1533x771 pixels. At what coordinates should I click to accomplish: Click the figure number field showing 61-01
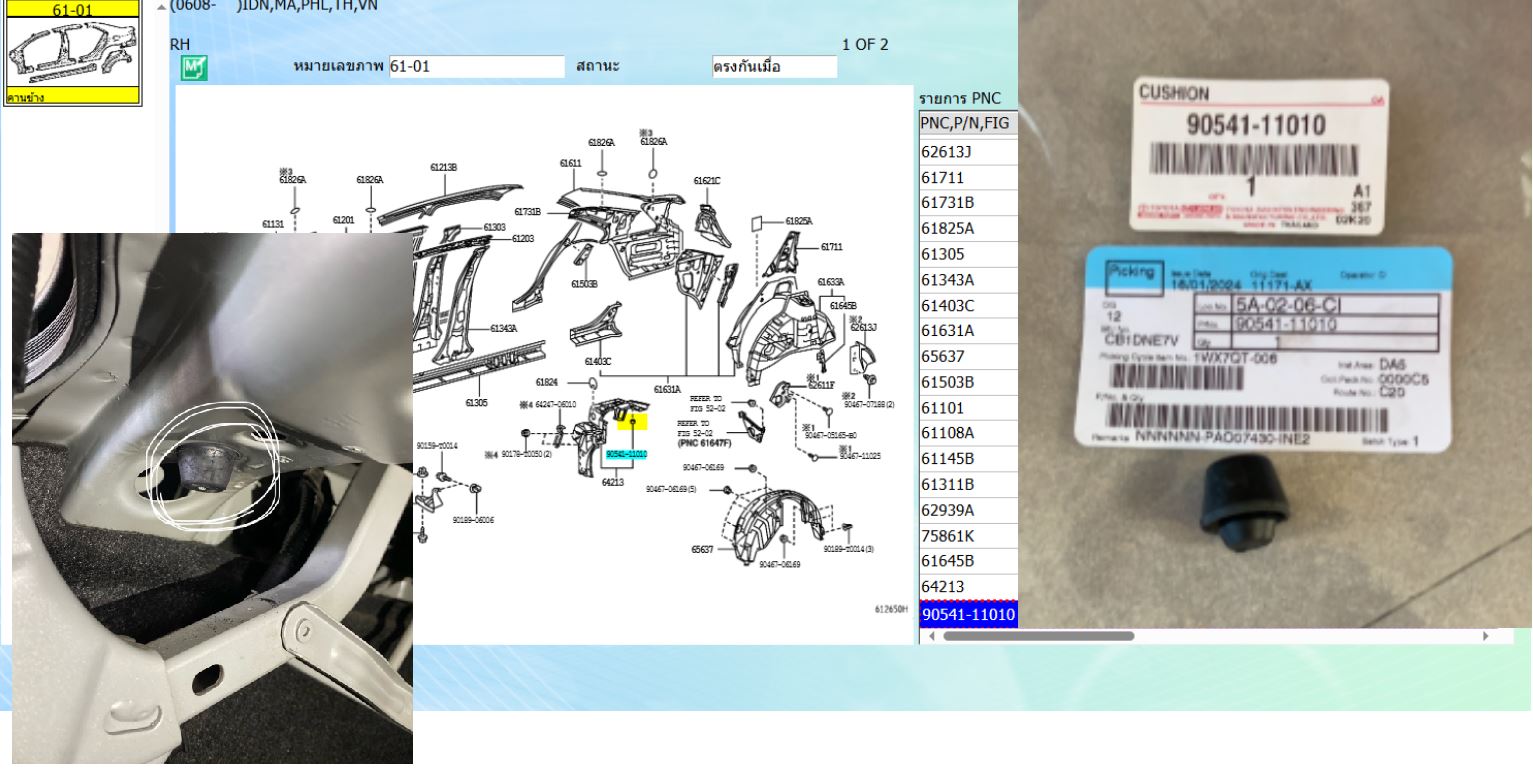click(x=476, y=67)
